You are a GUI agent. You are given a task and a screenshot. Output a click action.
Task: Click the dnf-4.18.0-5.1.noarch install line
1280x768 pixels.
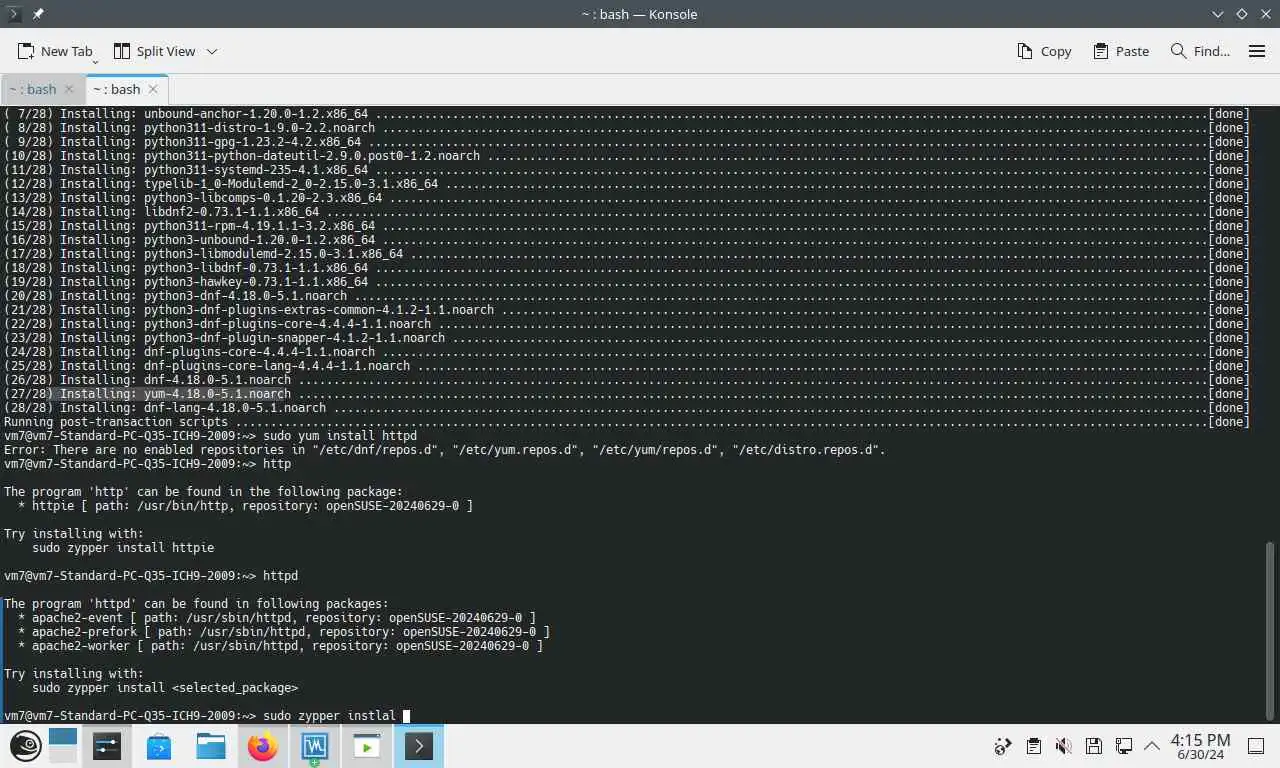point(627,380)
